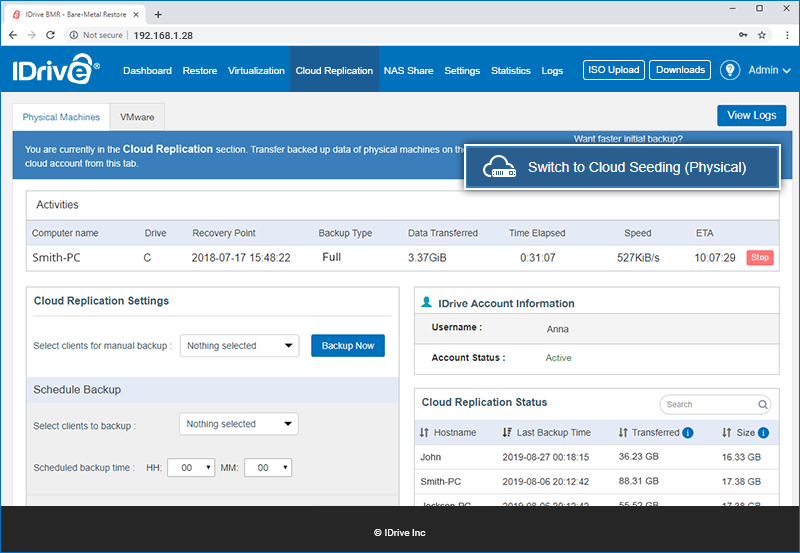Viewport: 800px width, 553px height.
Task: Open the help lightbulb icon
Action: coord(730,70)
